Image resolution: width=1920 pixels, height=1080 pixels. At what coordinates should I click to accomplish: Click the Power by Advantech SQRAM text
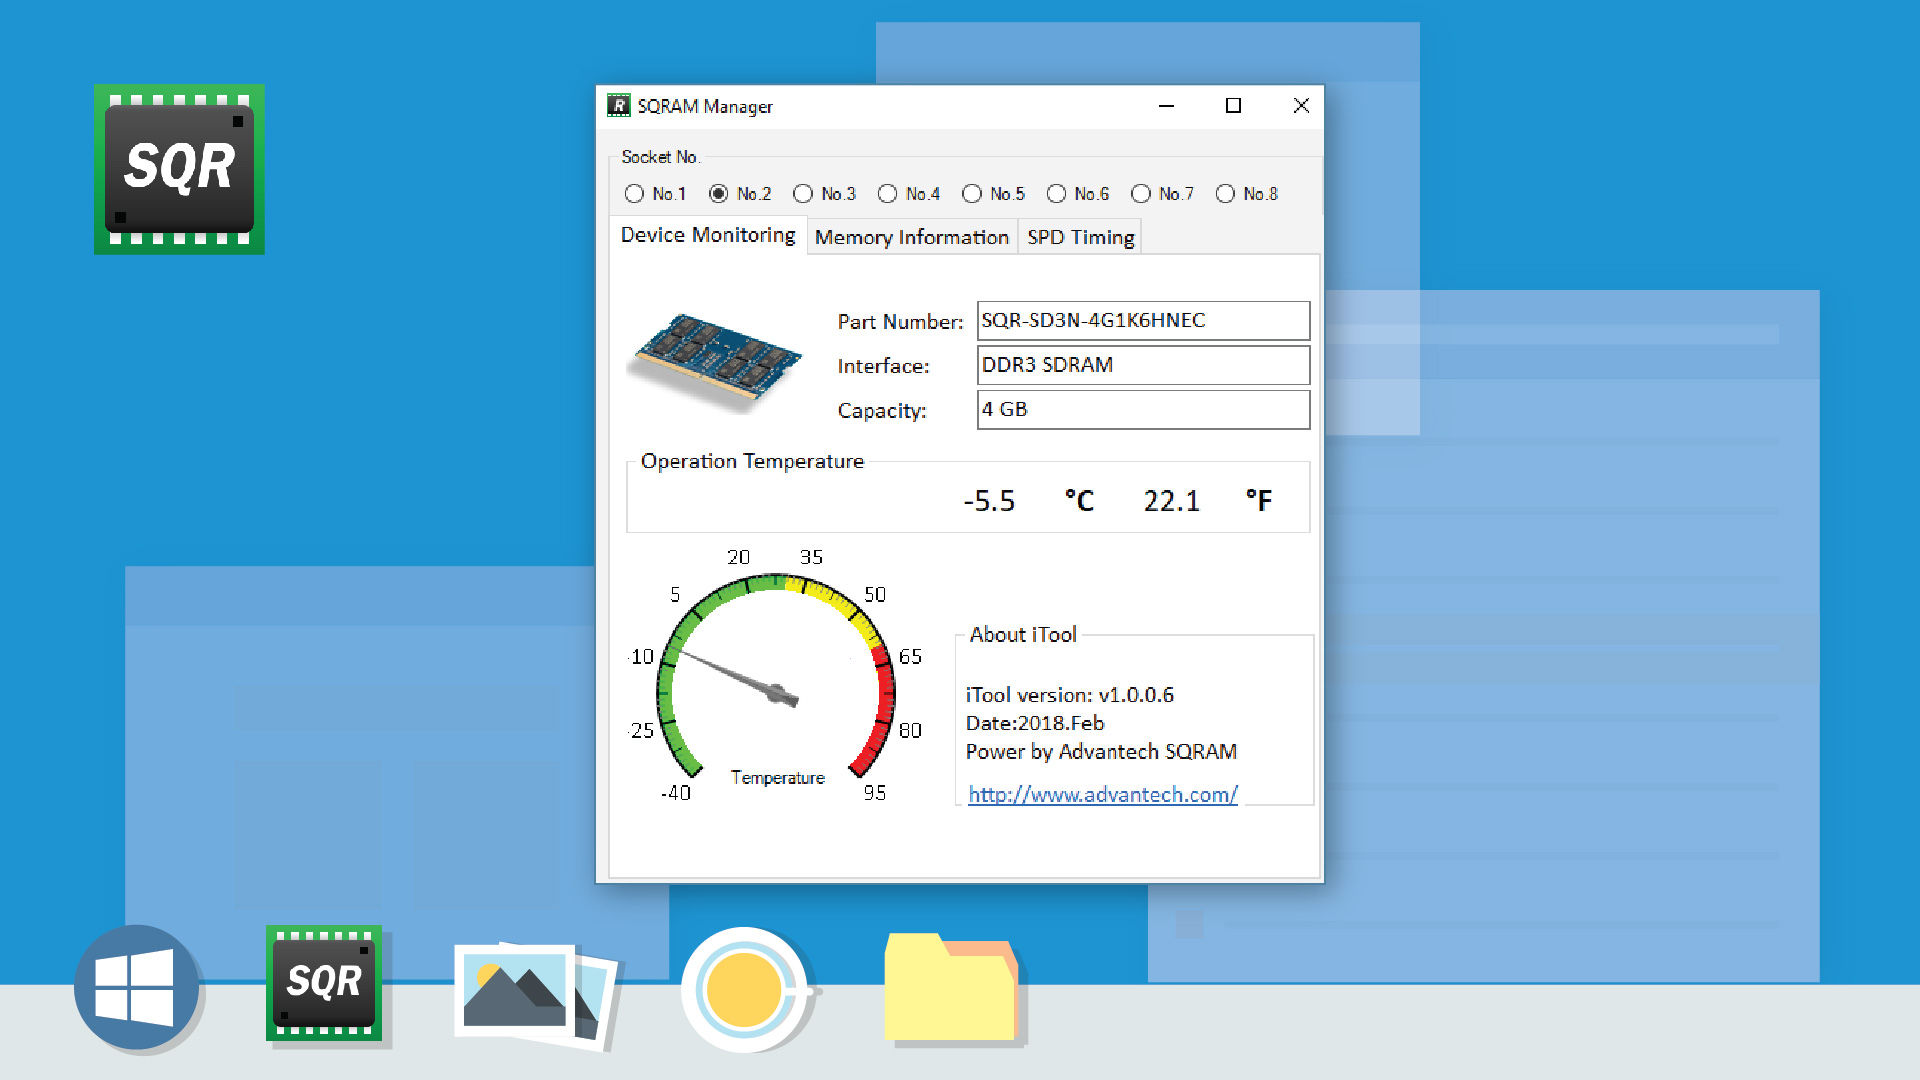click(x=1101, y=752)
